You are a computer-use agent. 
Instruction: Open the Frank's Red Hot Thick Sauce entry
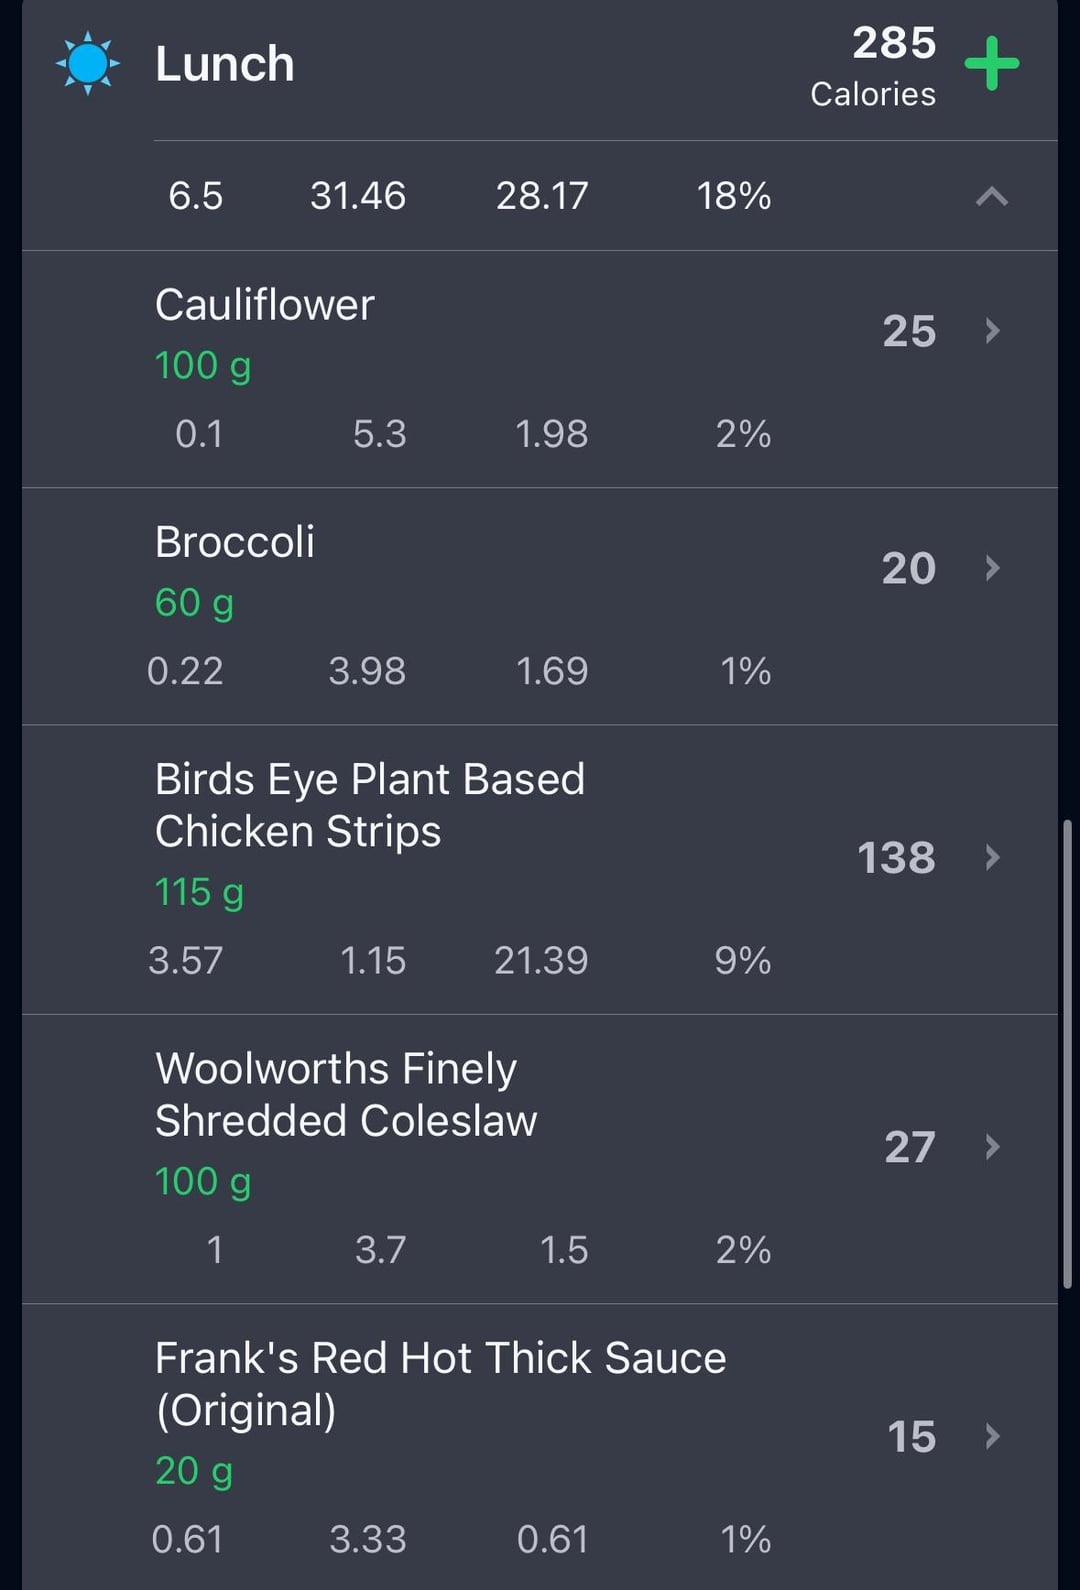pos(540,1447)
